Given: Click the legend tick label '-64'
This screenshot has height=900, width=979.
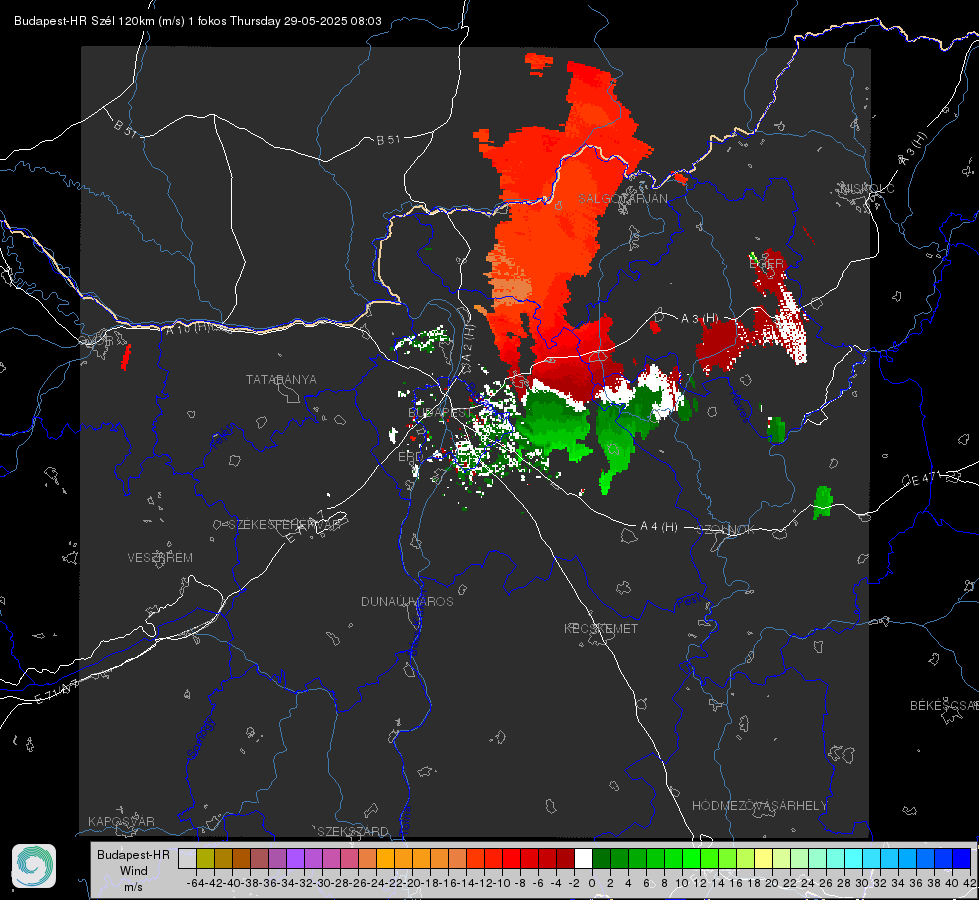Looking at the screenshot, I should click(x=195, y=883).
